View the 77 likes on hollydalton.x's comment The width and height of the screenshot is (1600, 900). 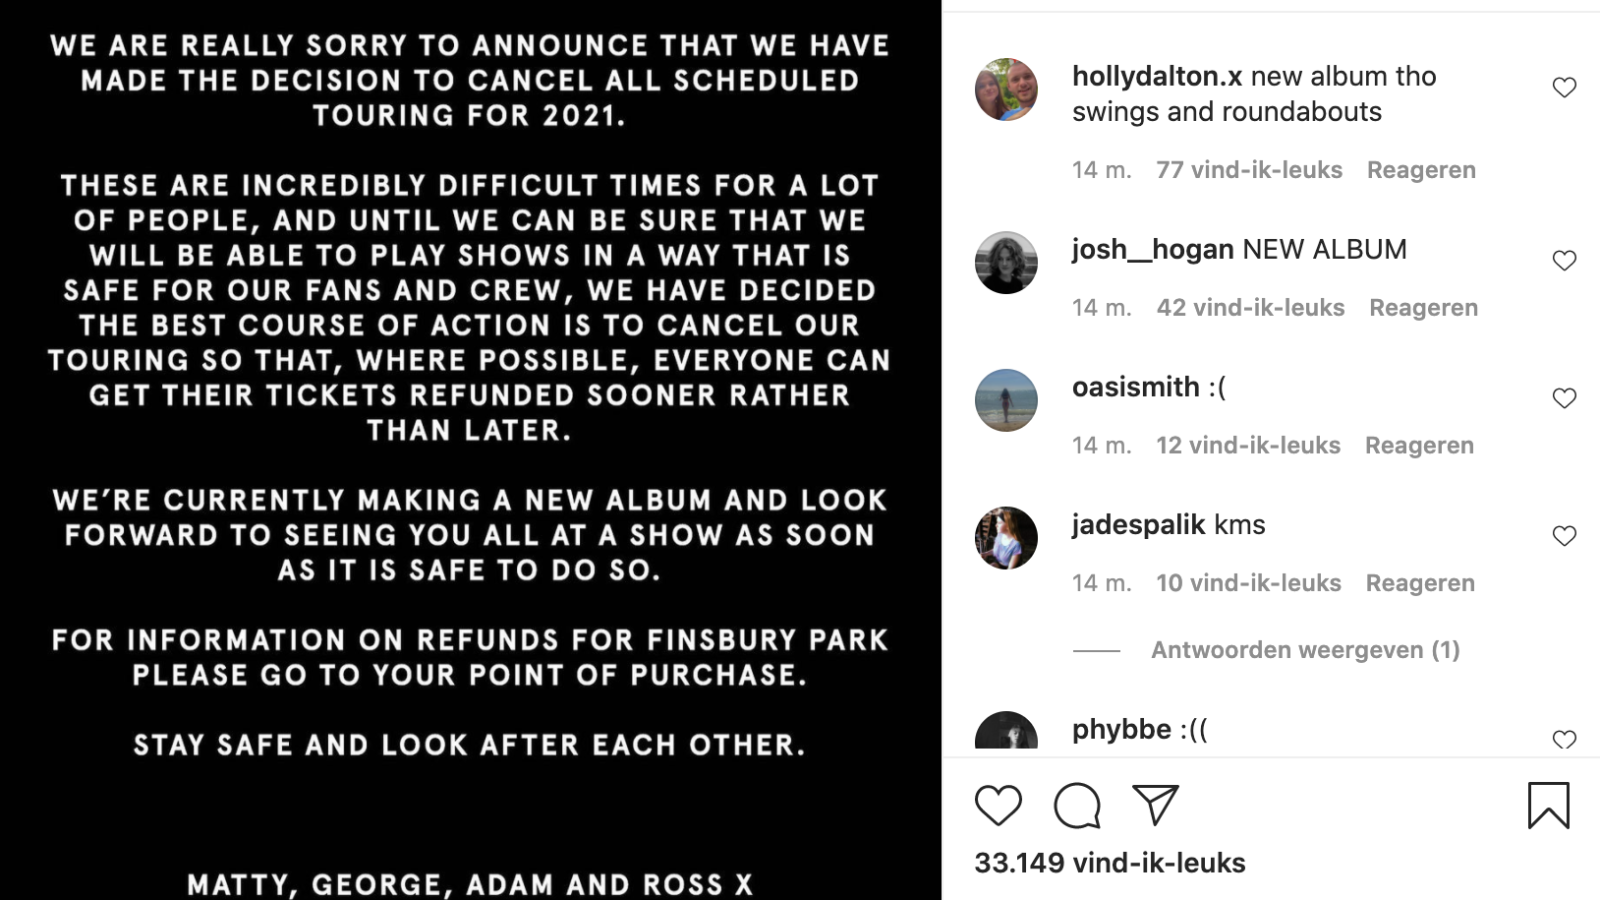pyautogui.click(x=1249, y=170)
